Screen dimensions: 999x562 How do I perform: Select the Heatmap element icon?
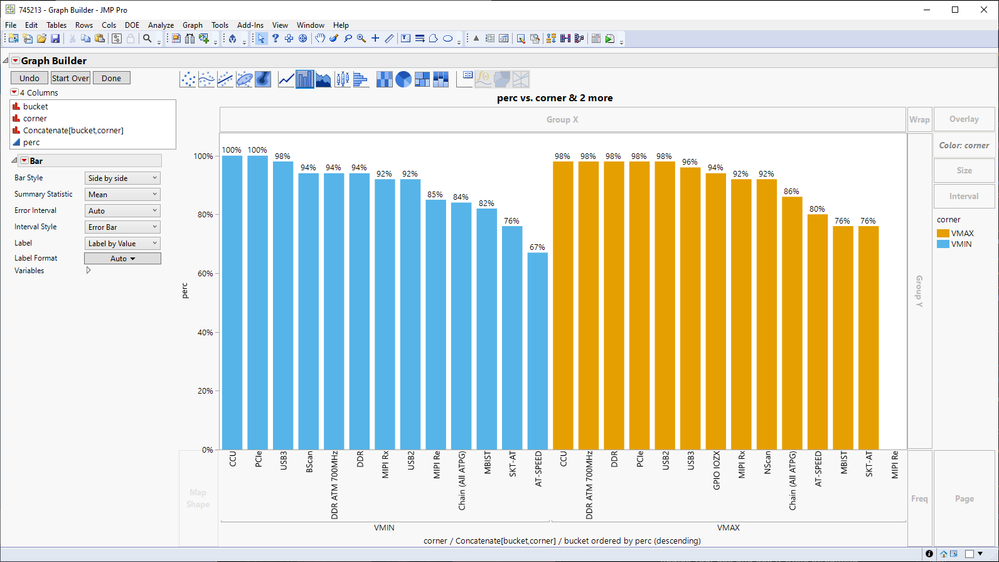click(x=384, y=79)
